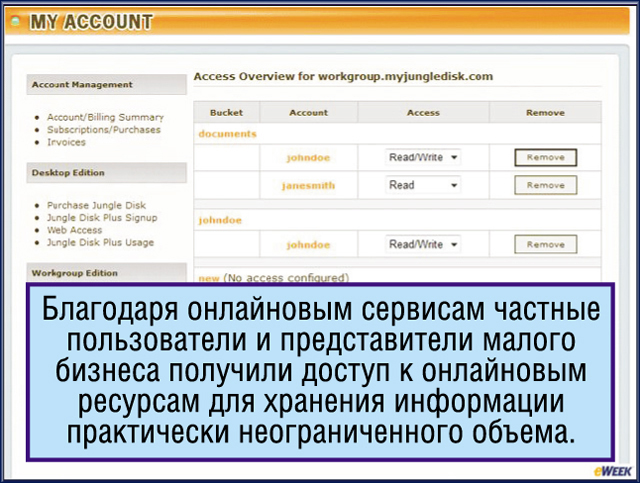Click the Access column header
This screenshot has width=640, height=483.
pos(423,112)
